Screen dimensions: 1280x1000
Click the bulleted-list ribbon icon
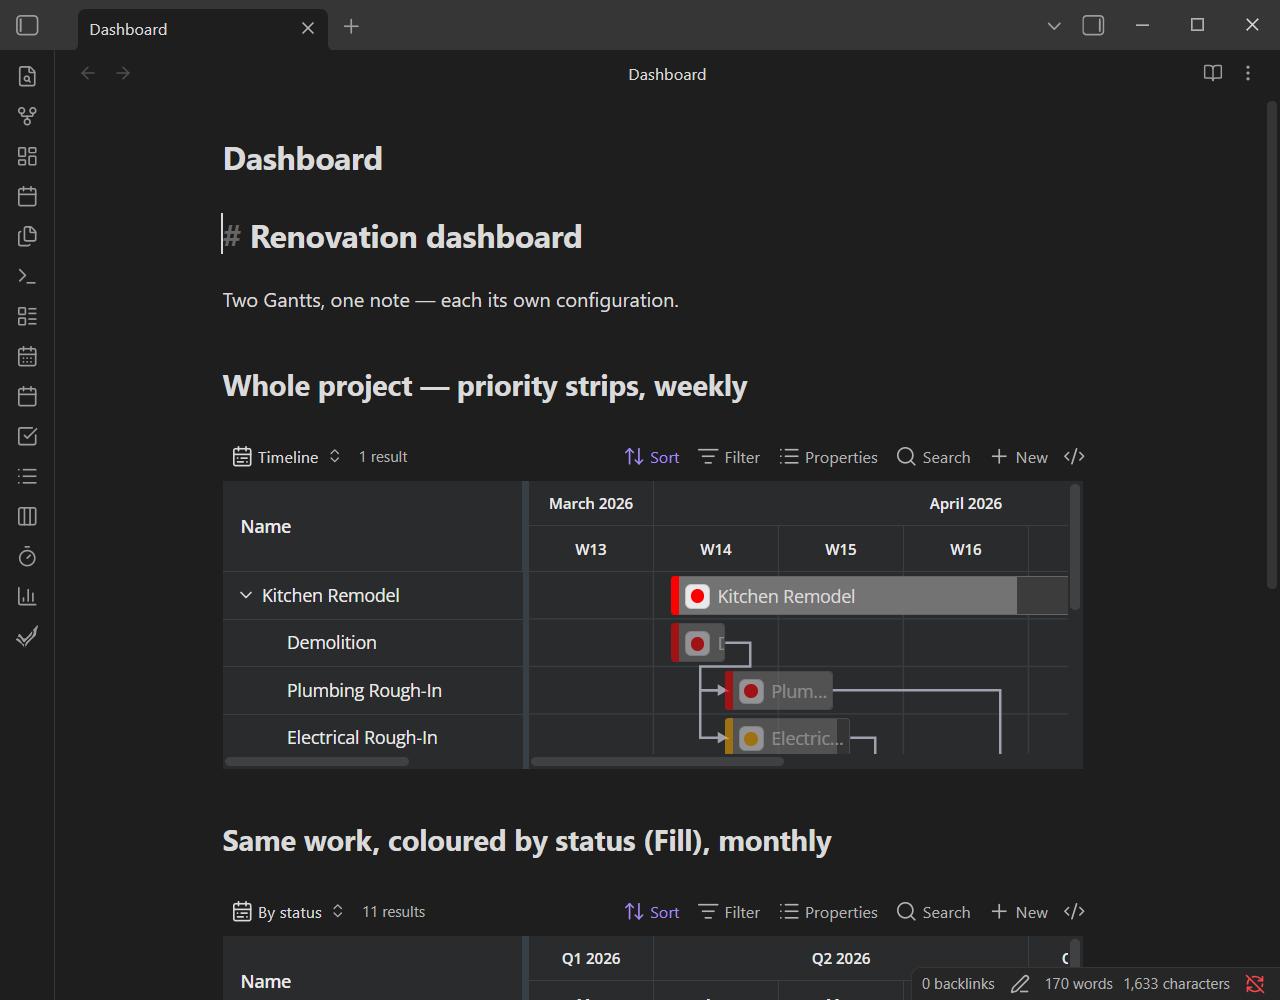[x=27, y=476]
